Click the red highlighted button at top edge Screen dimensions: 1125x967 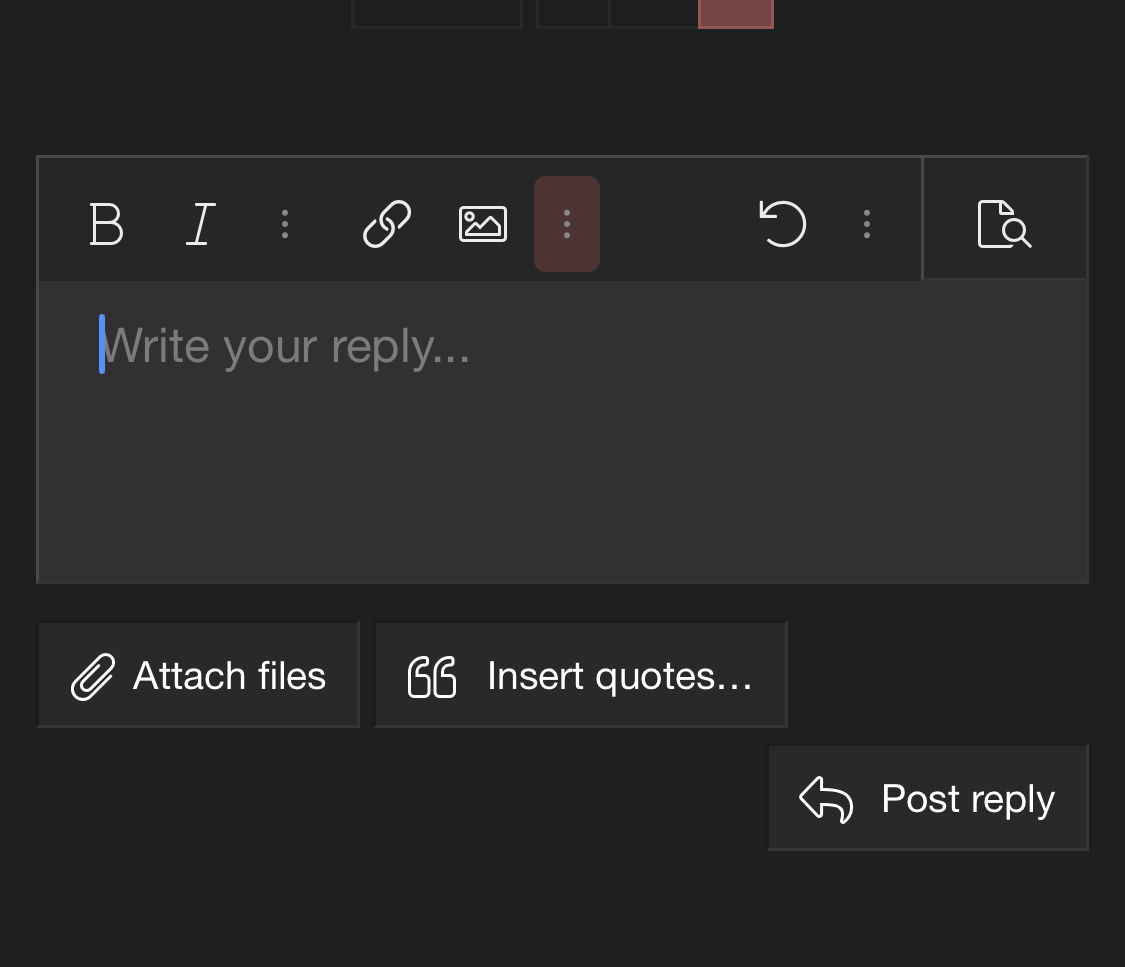(736, 13)
